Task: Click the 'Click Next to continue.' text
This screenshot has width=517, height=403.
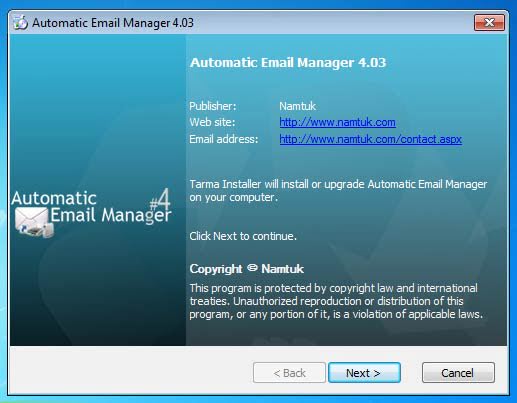Action: pyautogui.click(x=243, y=236)
